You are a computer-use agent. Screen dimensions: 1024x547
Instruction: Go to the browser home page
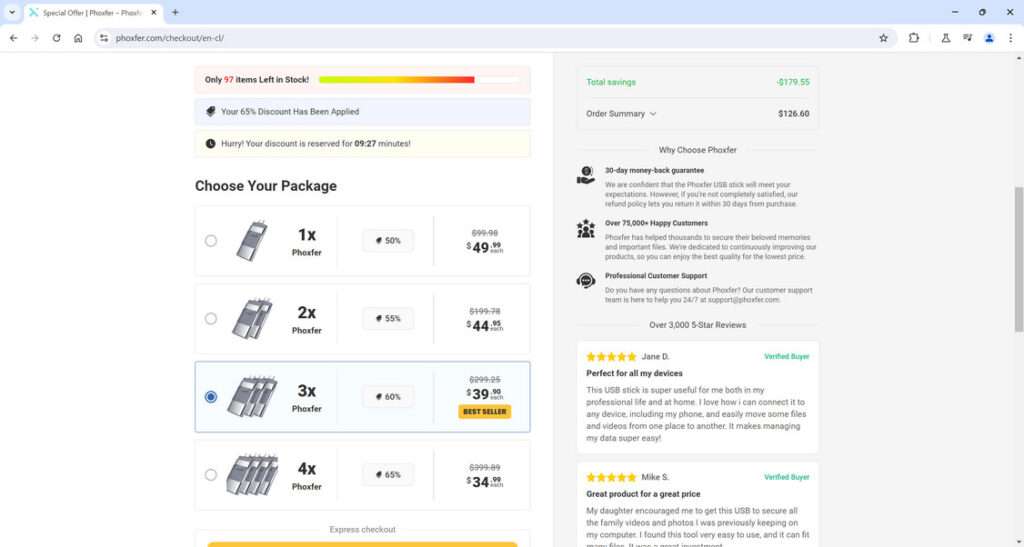coord(78,38)
